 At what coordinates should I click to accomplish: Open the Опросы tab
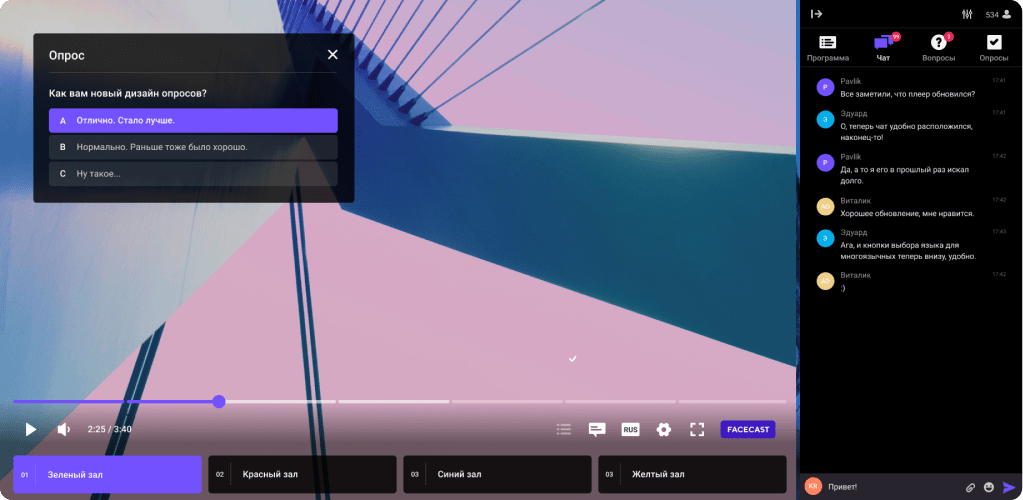click(993, 48)
